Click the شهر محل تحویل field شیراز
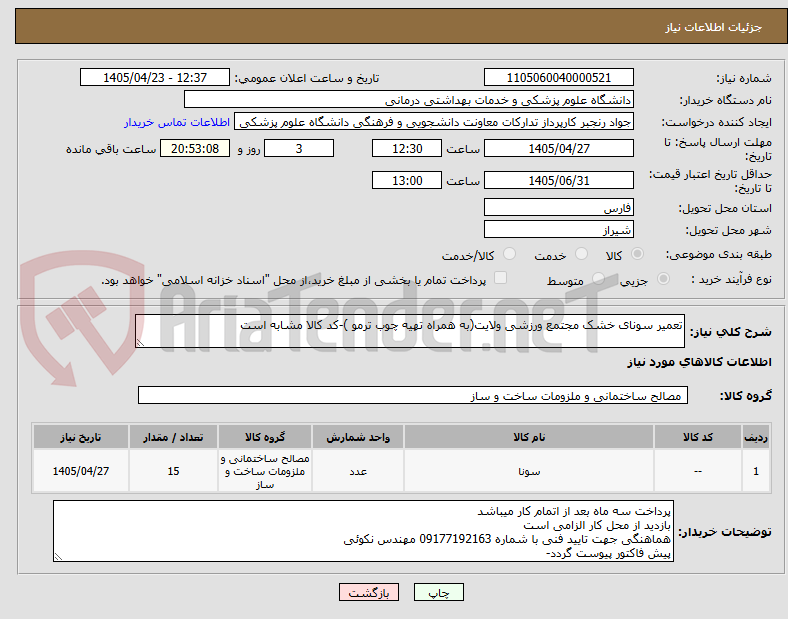Image resolution: width=788 pixels, height=619 pixels. 558,229
